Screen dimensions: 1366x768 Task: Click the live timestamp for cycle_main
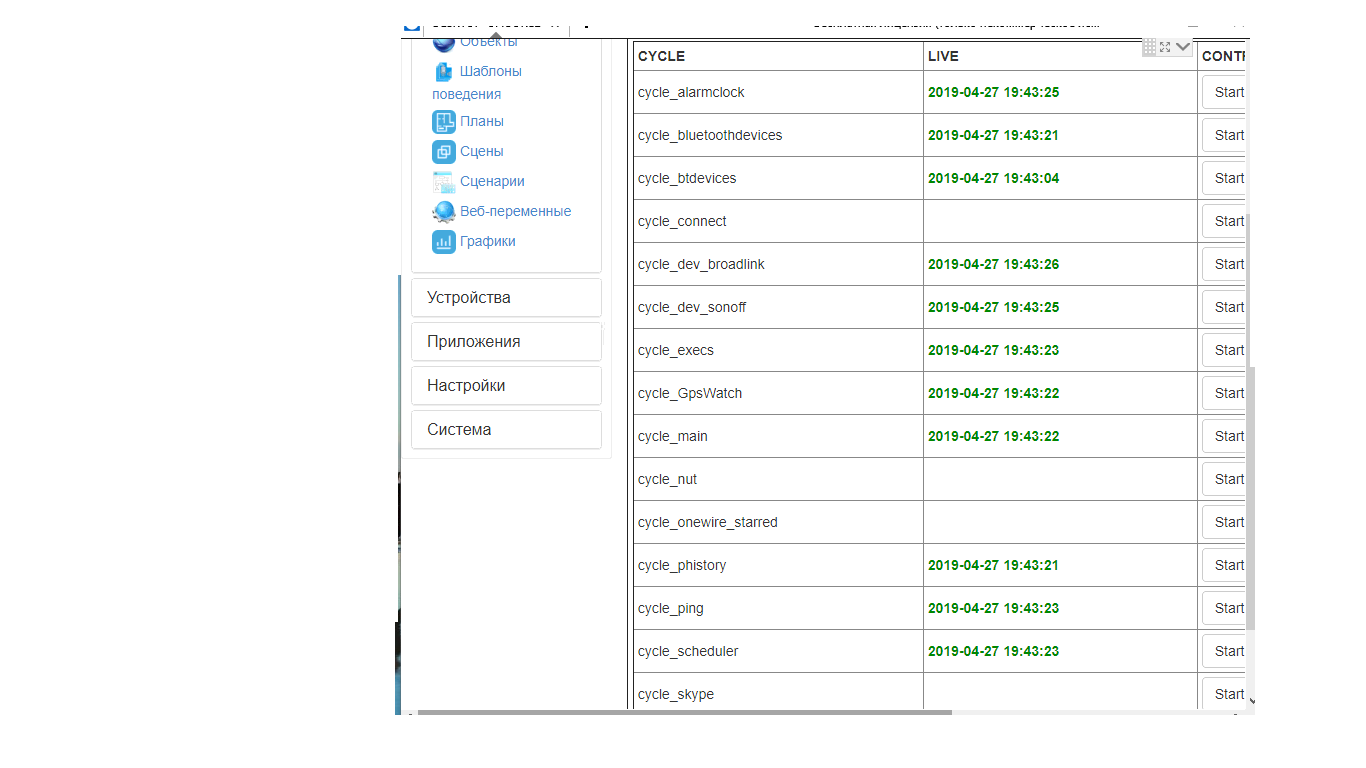tap(993, 436)
